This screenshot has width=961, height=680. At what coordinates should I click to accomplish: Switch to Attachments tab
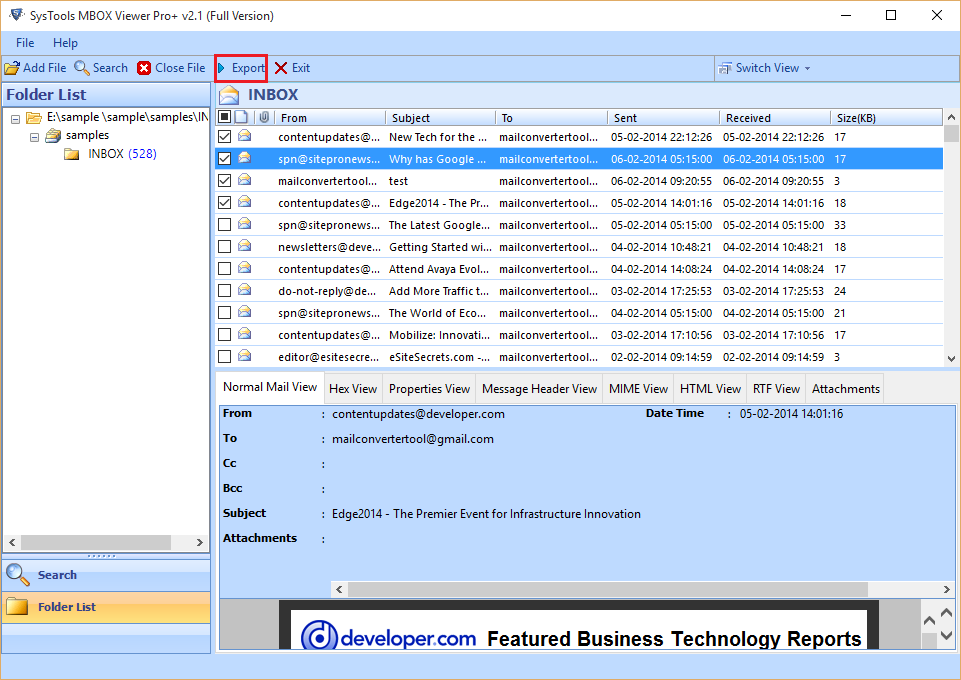pyautogui.click(x=846, y=389)
